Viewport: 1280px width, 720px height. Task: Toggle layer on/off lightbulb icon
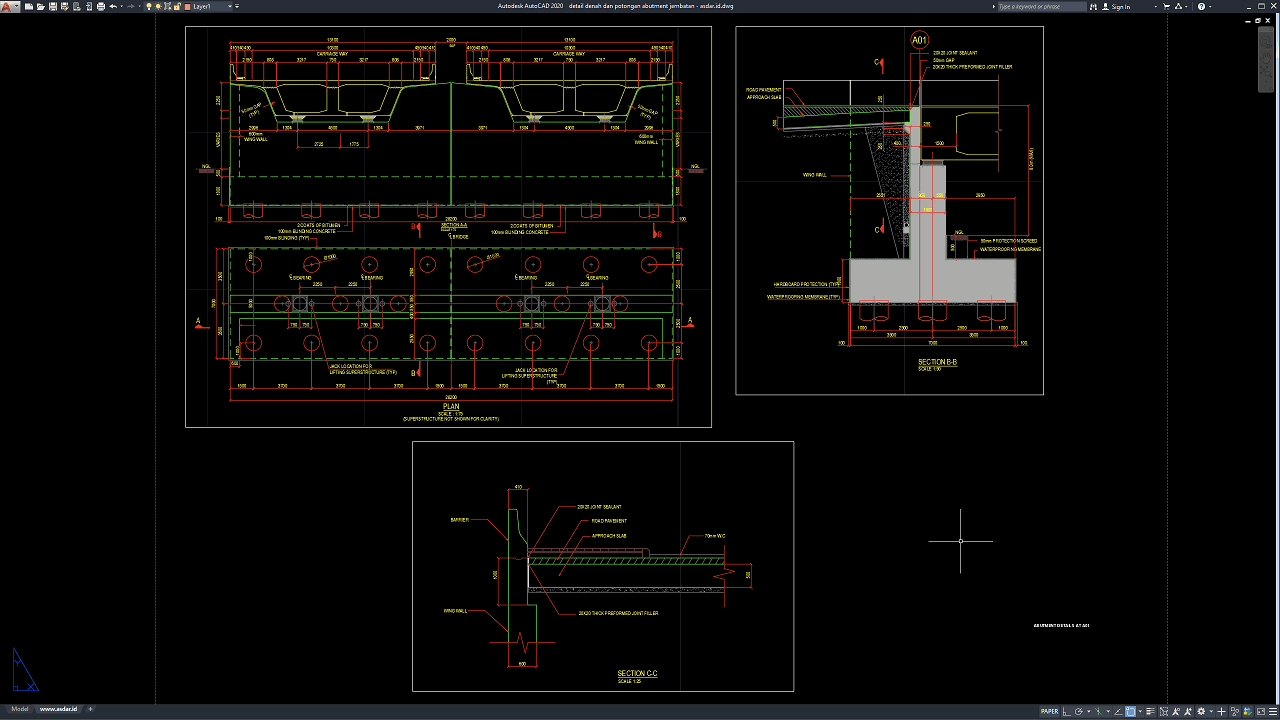point(149,6)
